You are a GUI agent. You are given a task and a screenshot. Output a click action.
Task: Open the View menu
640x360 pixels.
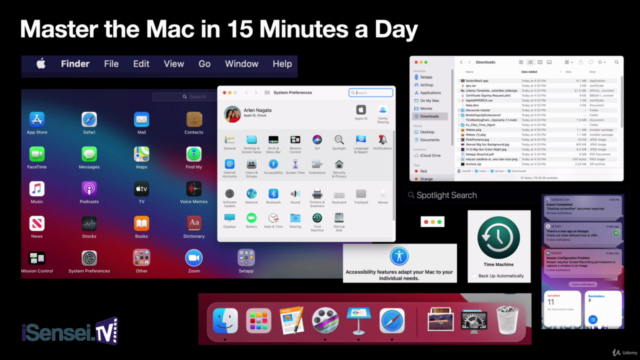pos(174,64)
